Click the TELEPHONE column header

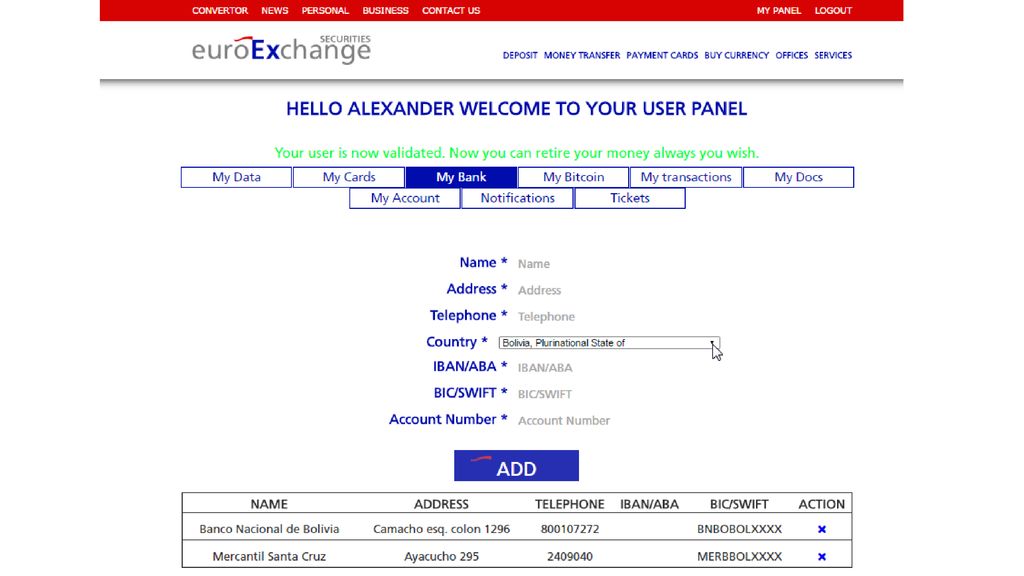click(569, 504)
